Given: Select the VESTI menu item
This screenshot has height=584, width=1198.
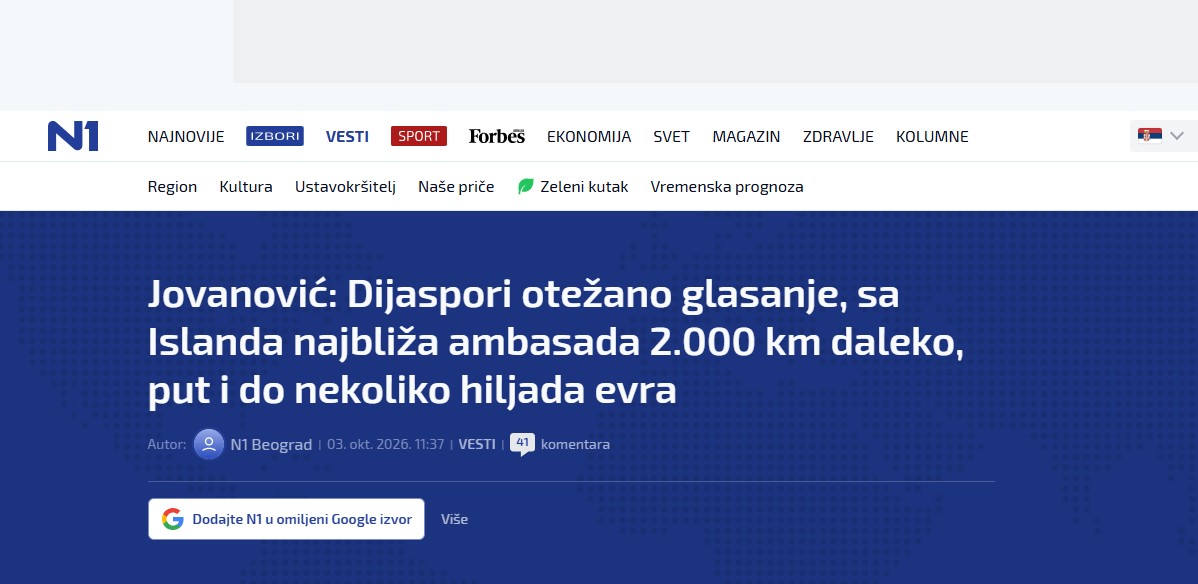Looking at the screenshot, I should click(347, 136).
